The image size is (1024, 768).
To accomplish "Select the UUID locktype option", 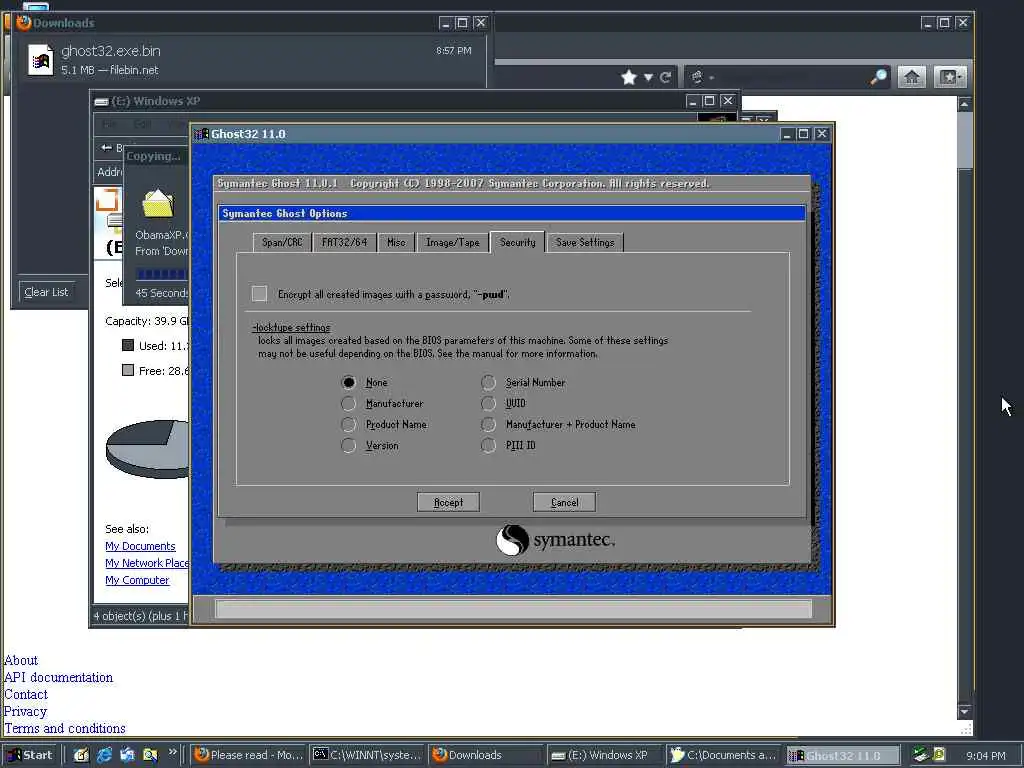I will coord(488,404).
